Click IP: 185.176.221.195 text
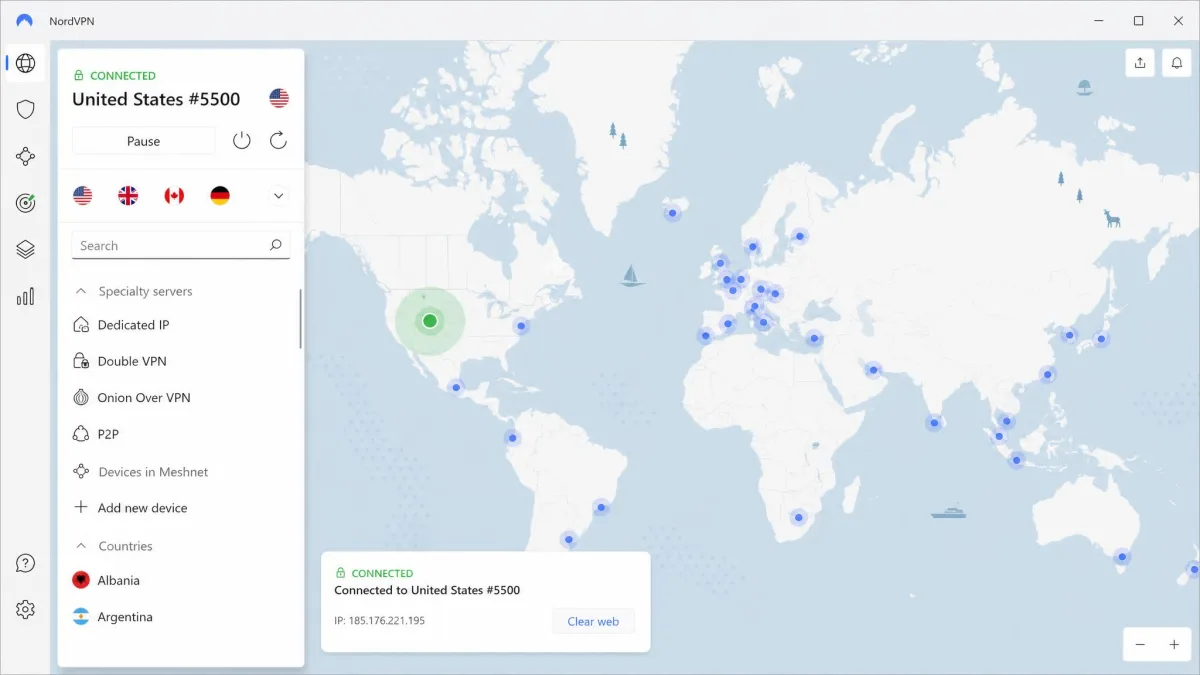 [x=380, y=621]
